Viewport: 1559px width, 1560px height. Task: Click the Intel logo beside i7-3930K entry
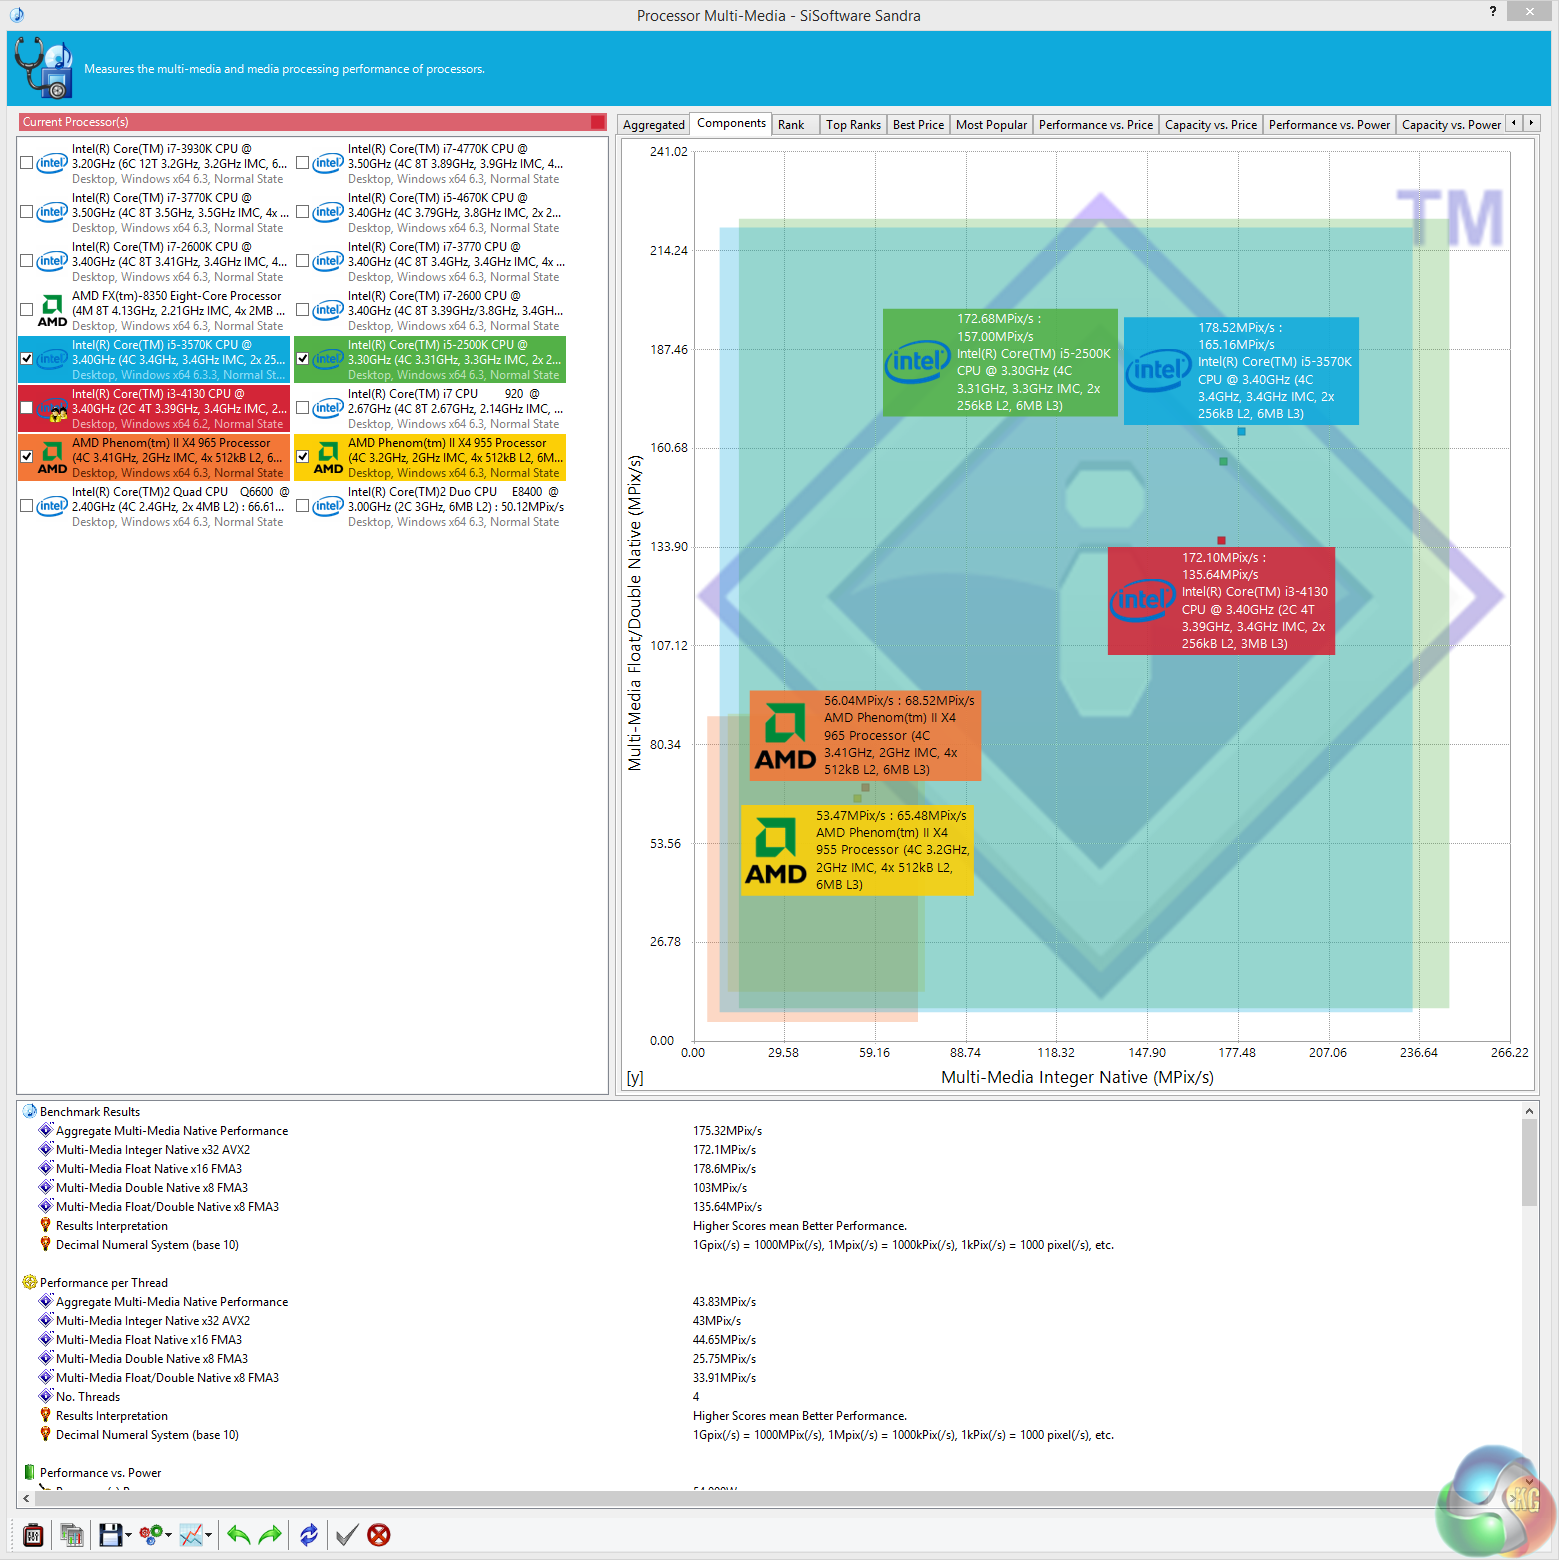[x=52, y=163]
